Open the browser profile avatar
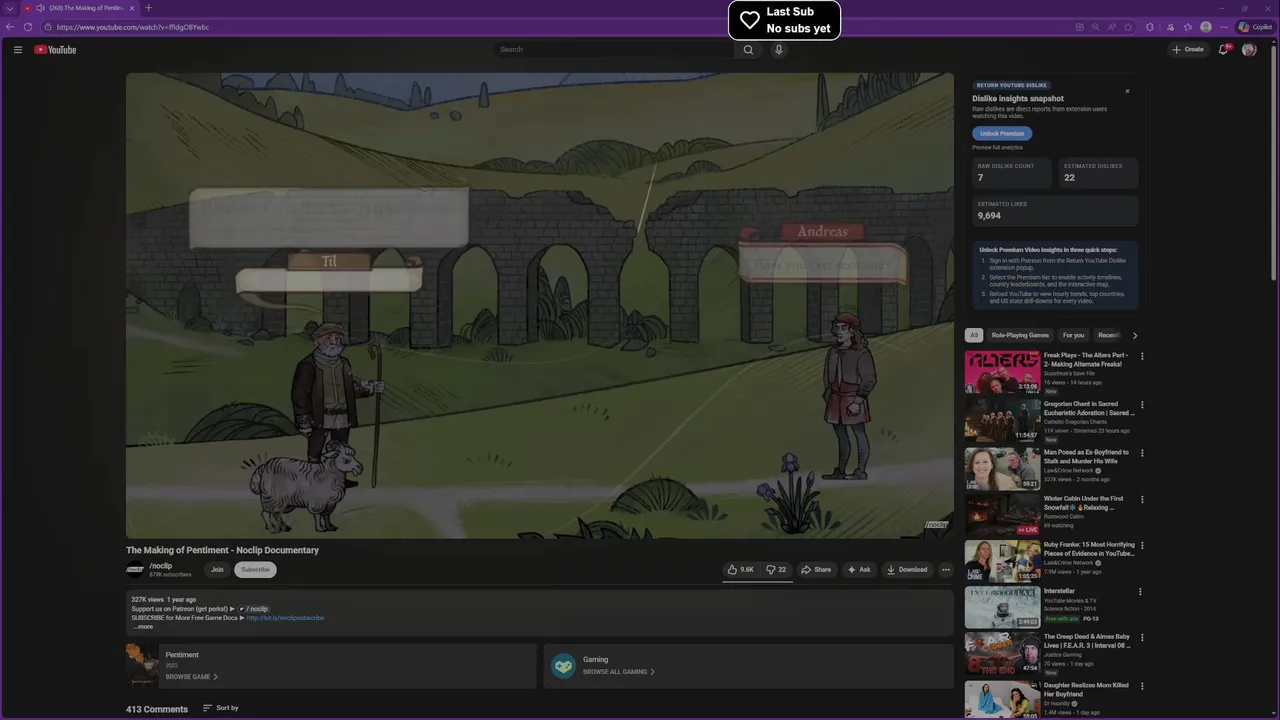 [1206, 27]
